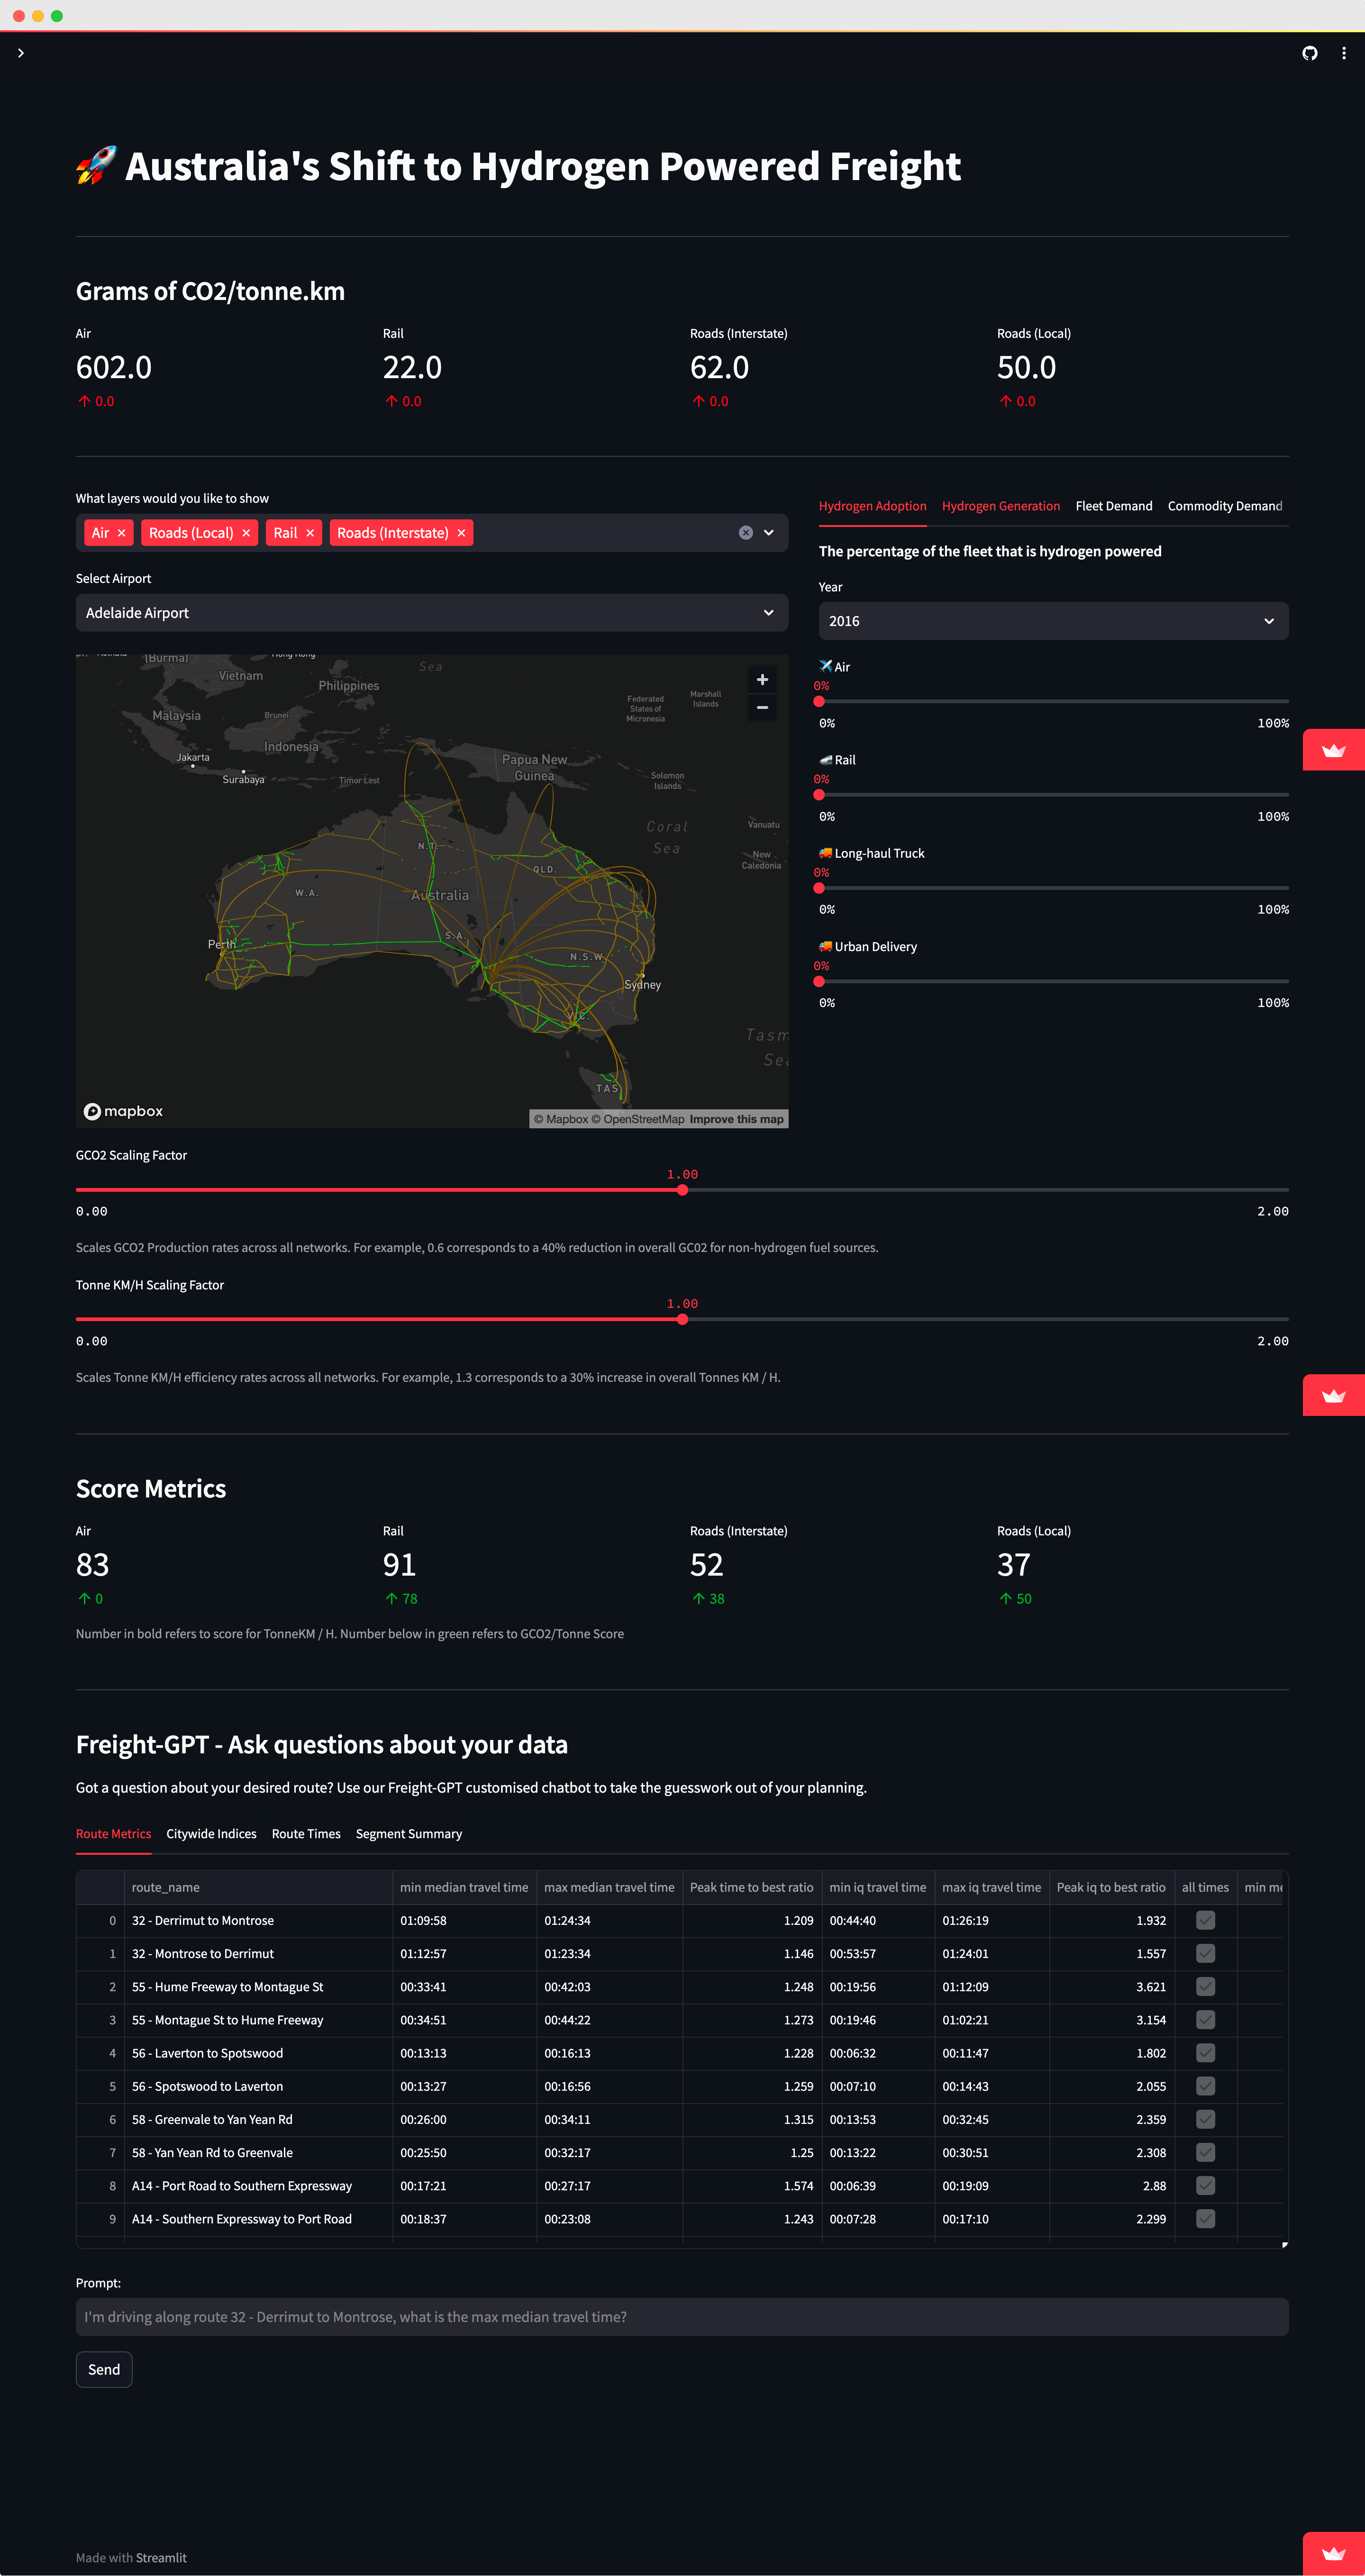Zoom in on the map
1365x2576 pixels.
pyautogui.click(x=762, y=680)
